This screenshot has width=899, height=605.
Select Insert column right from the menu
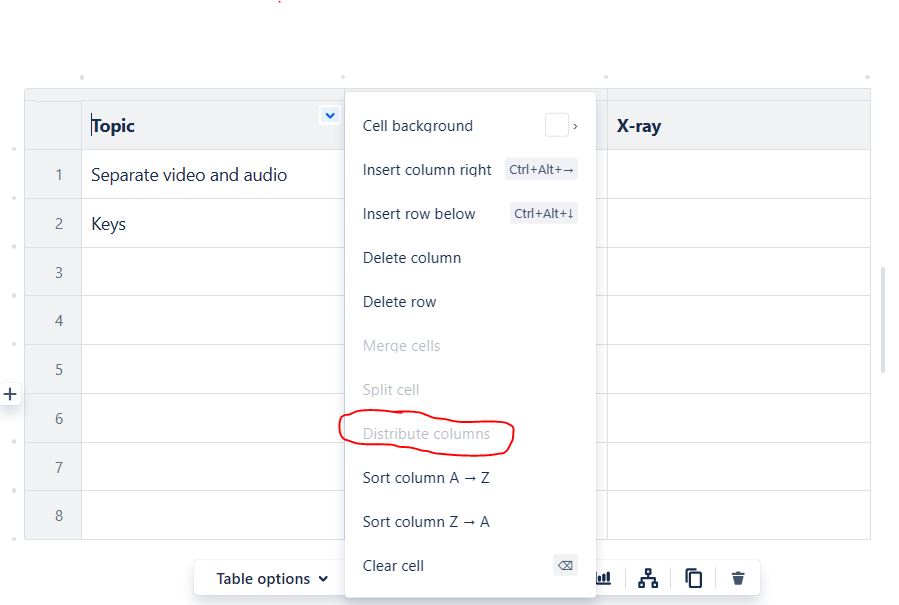tap(426, 169)
